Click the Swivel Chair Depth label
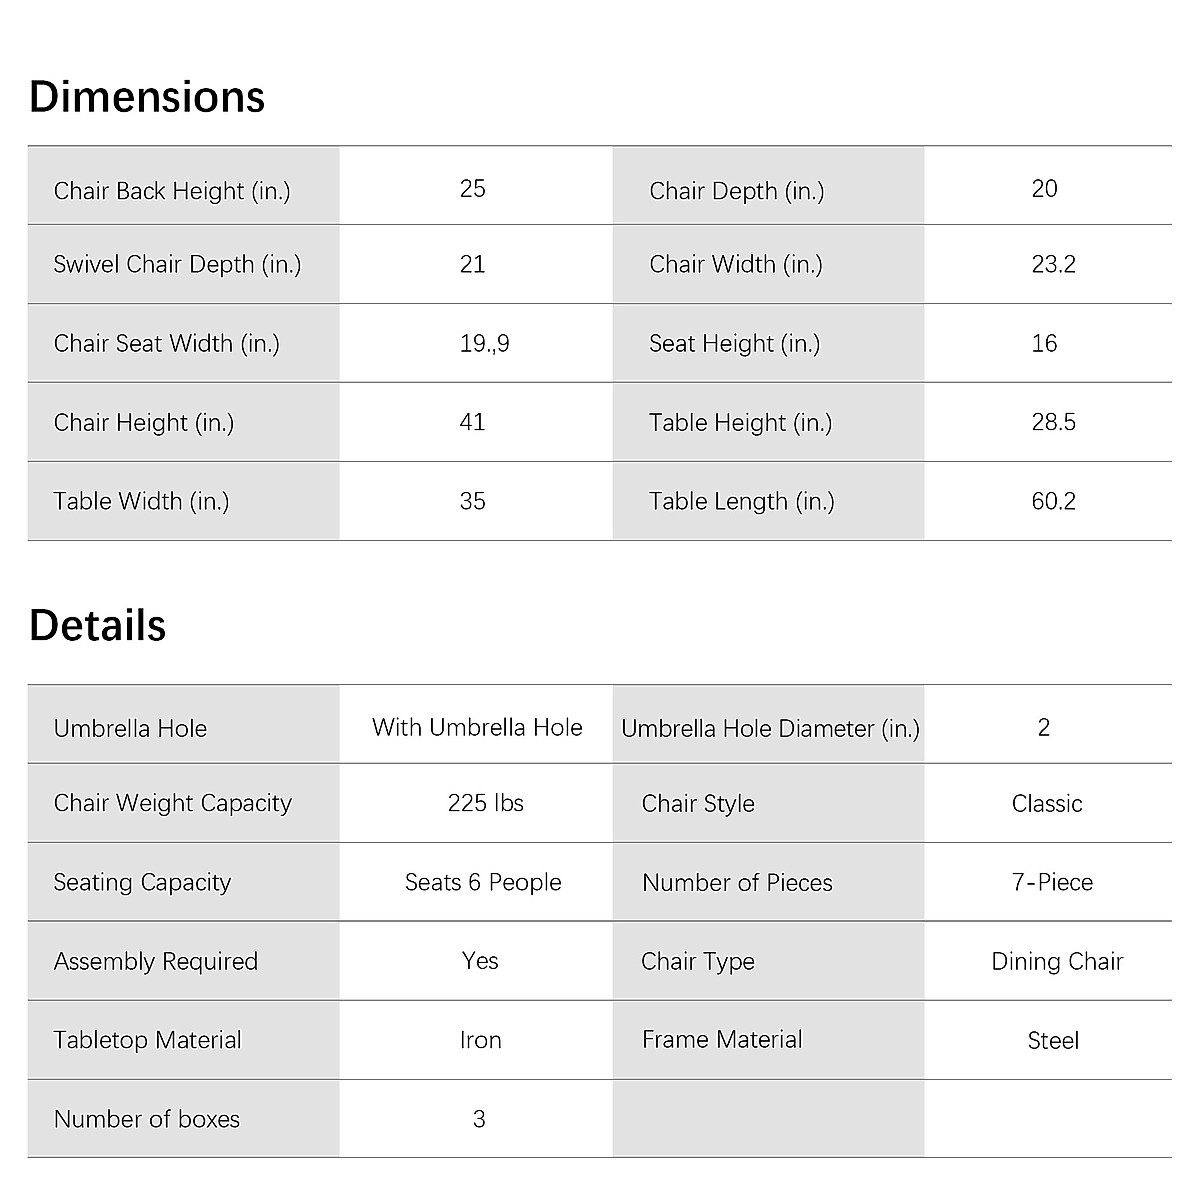Screen dimensions: 1200x1200 [x=177, y=264]
